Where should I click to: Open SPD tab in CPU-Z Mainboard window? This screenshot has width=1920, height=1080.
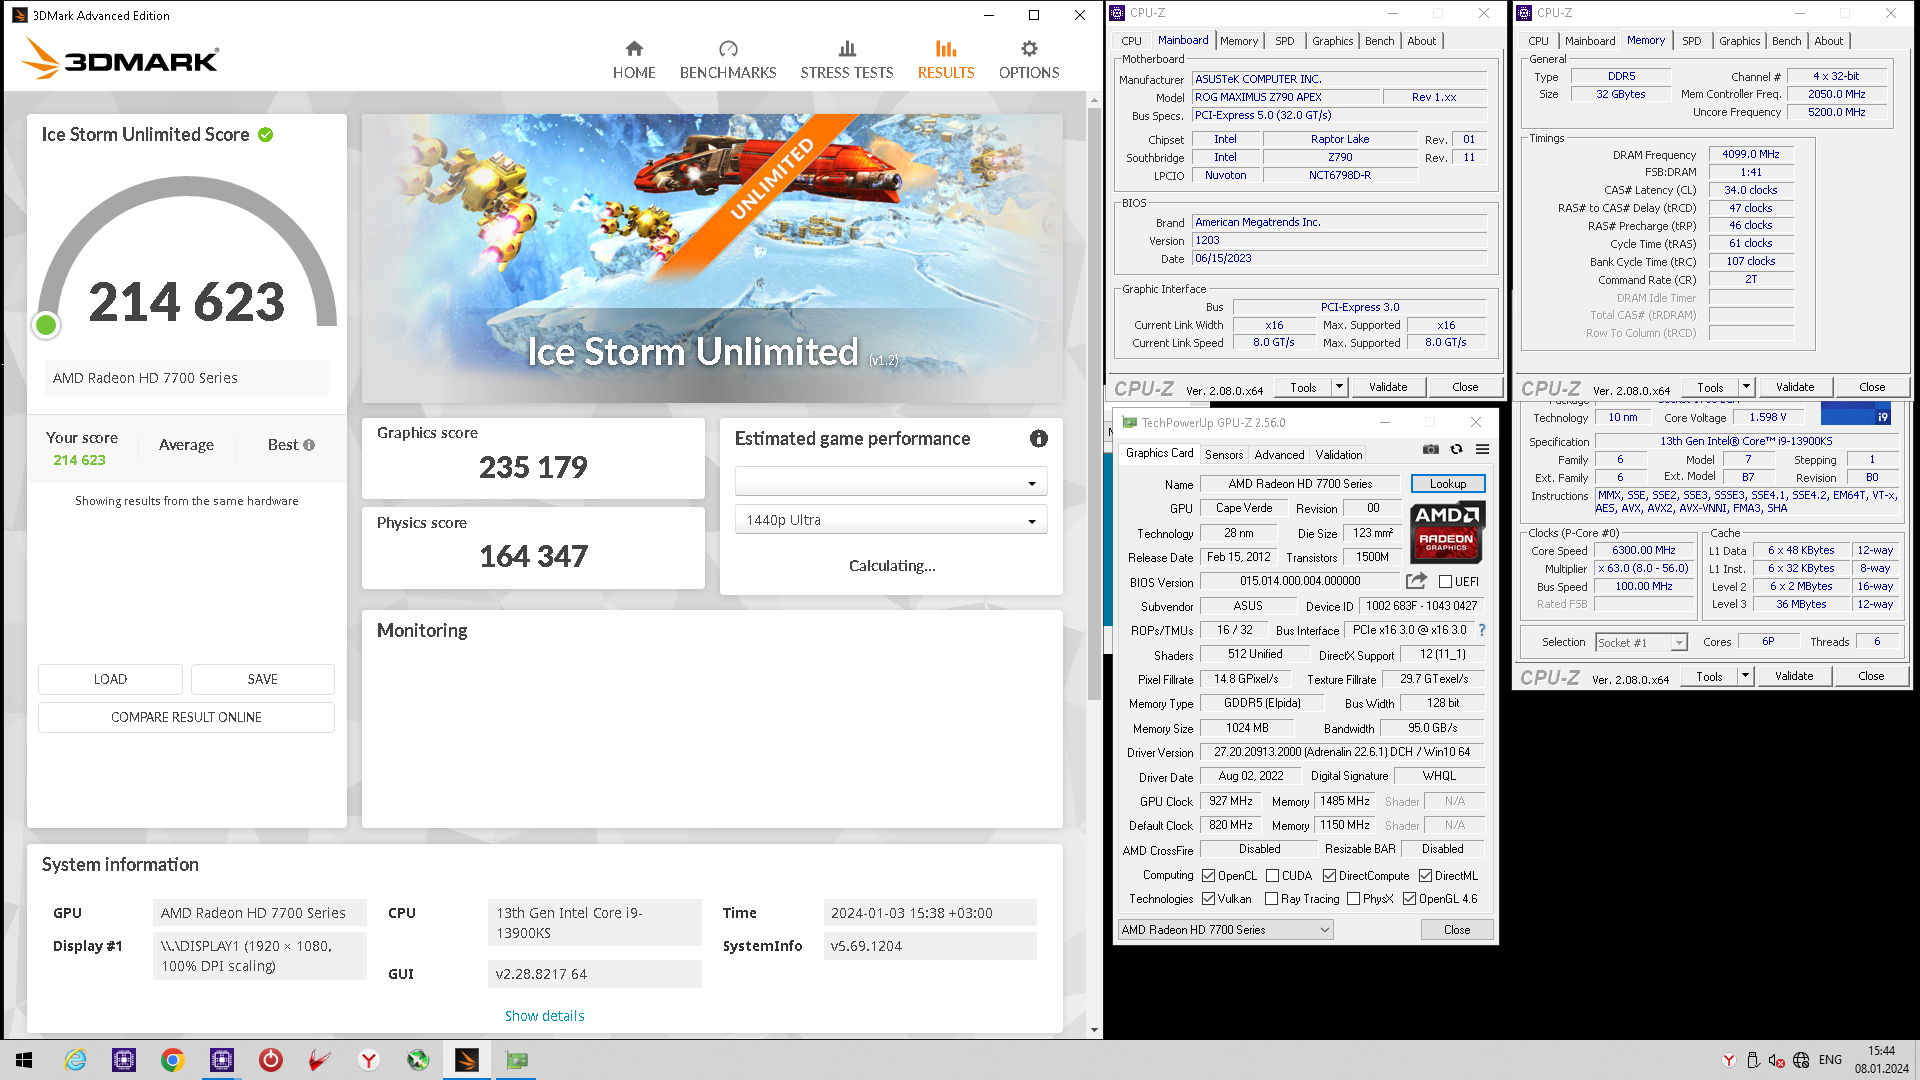tap(1285, 41)
